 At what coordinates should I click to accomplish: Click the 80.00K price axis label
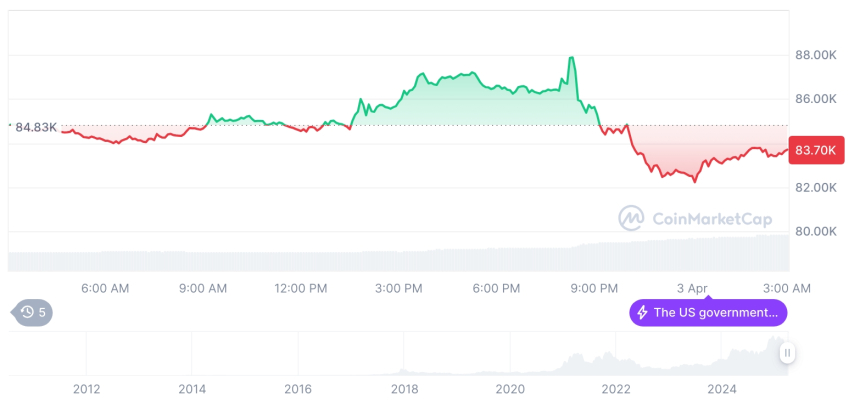click(815, 232)
